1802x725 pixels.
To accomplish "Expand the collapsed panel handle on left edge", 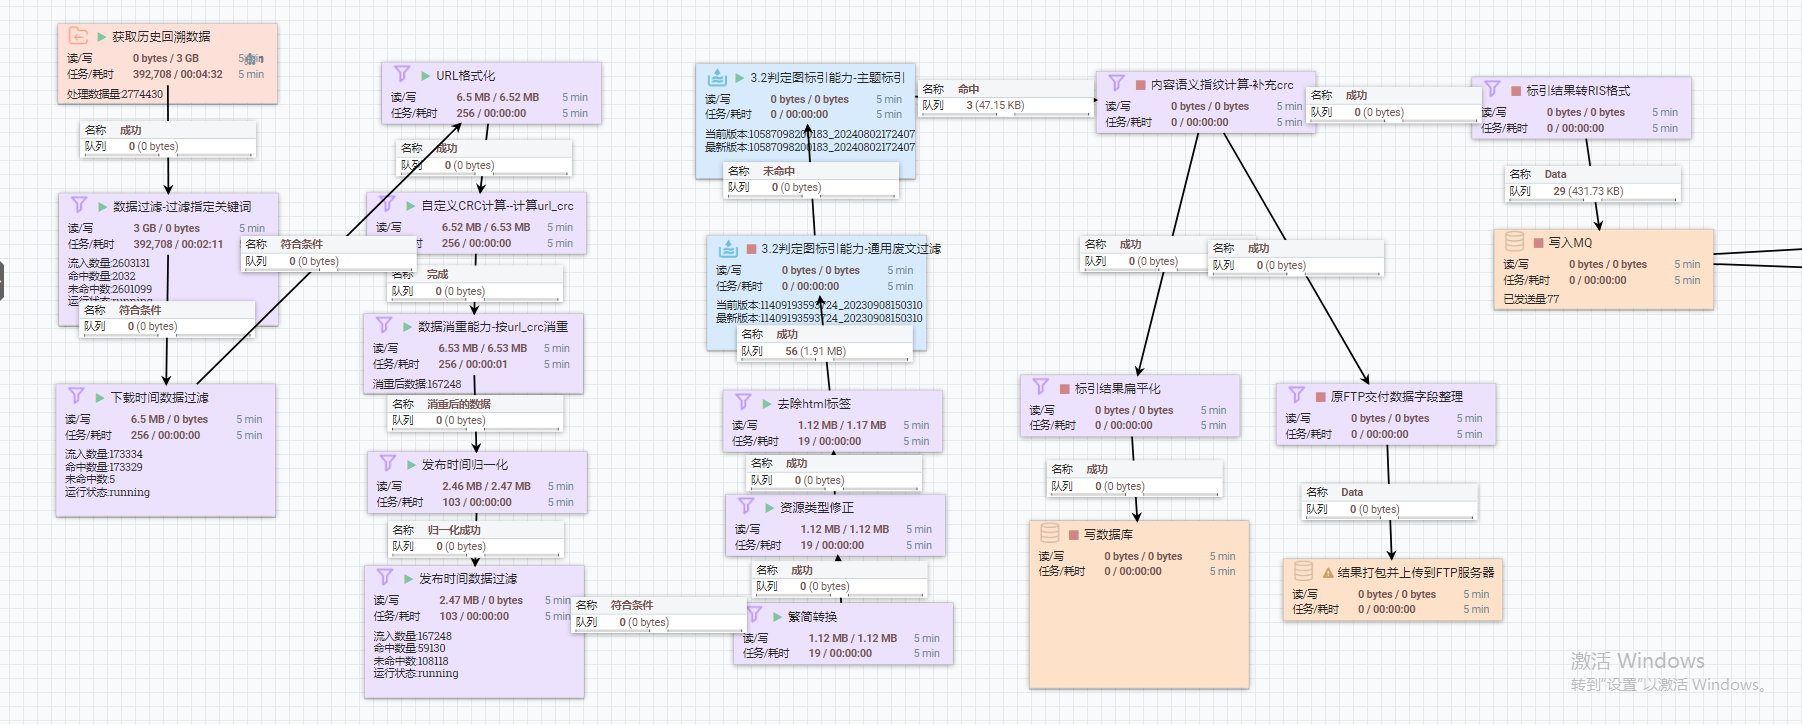I will coord(2,281).
